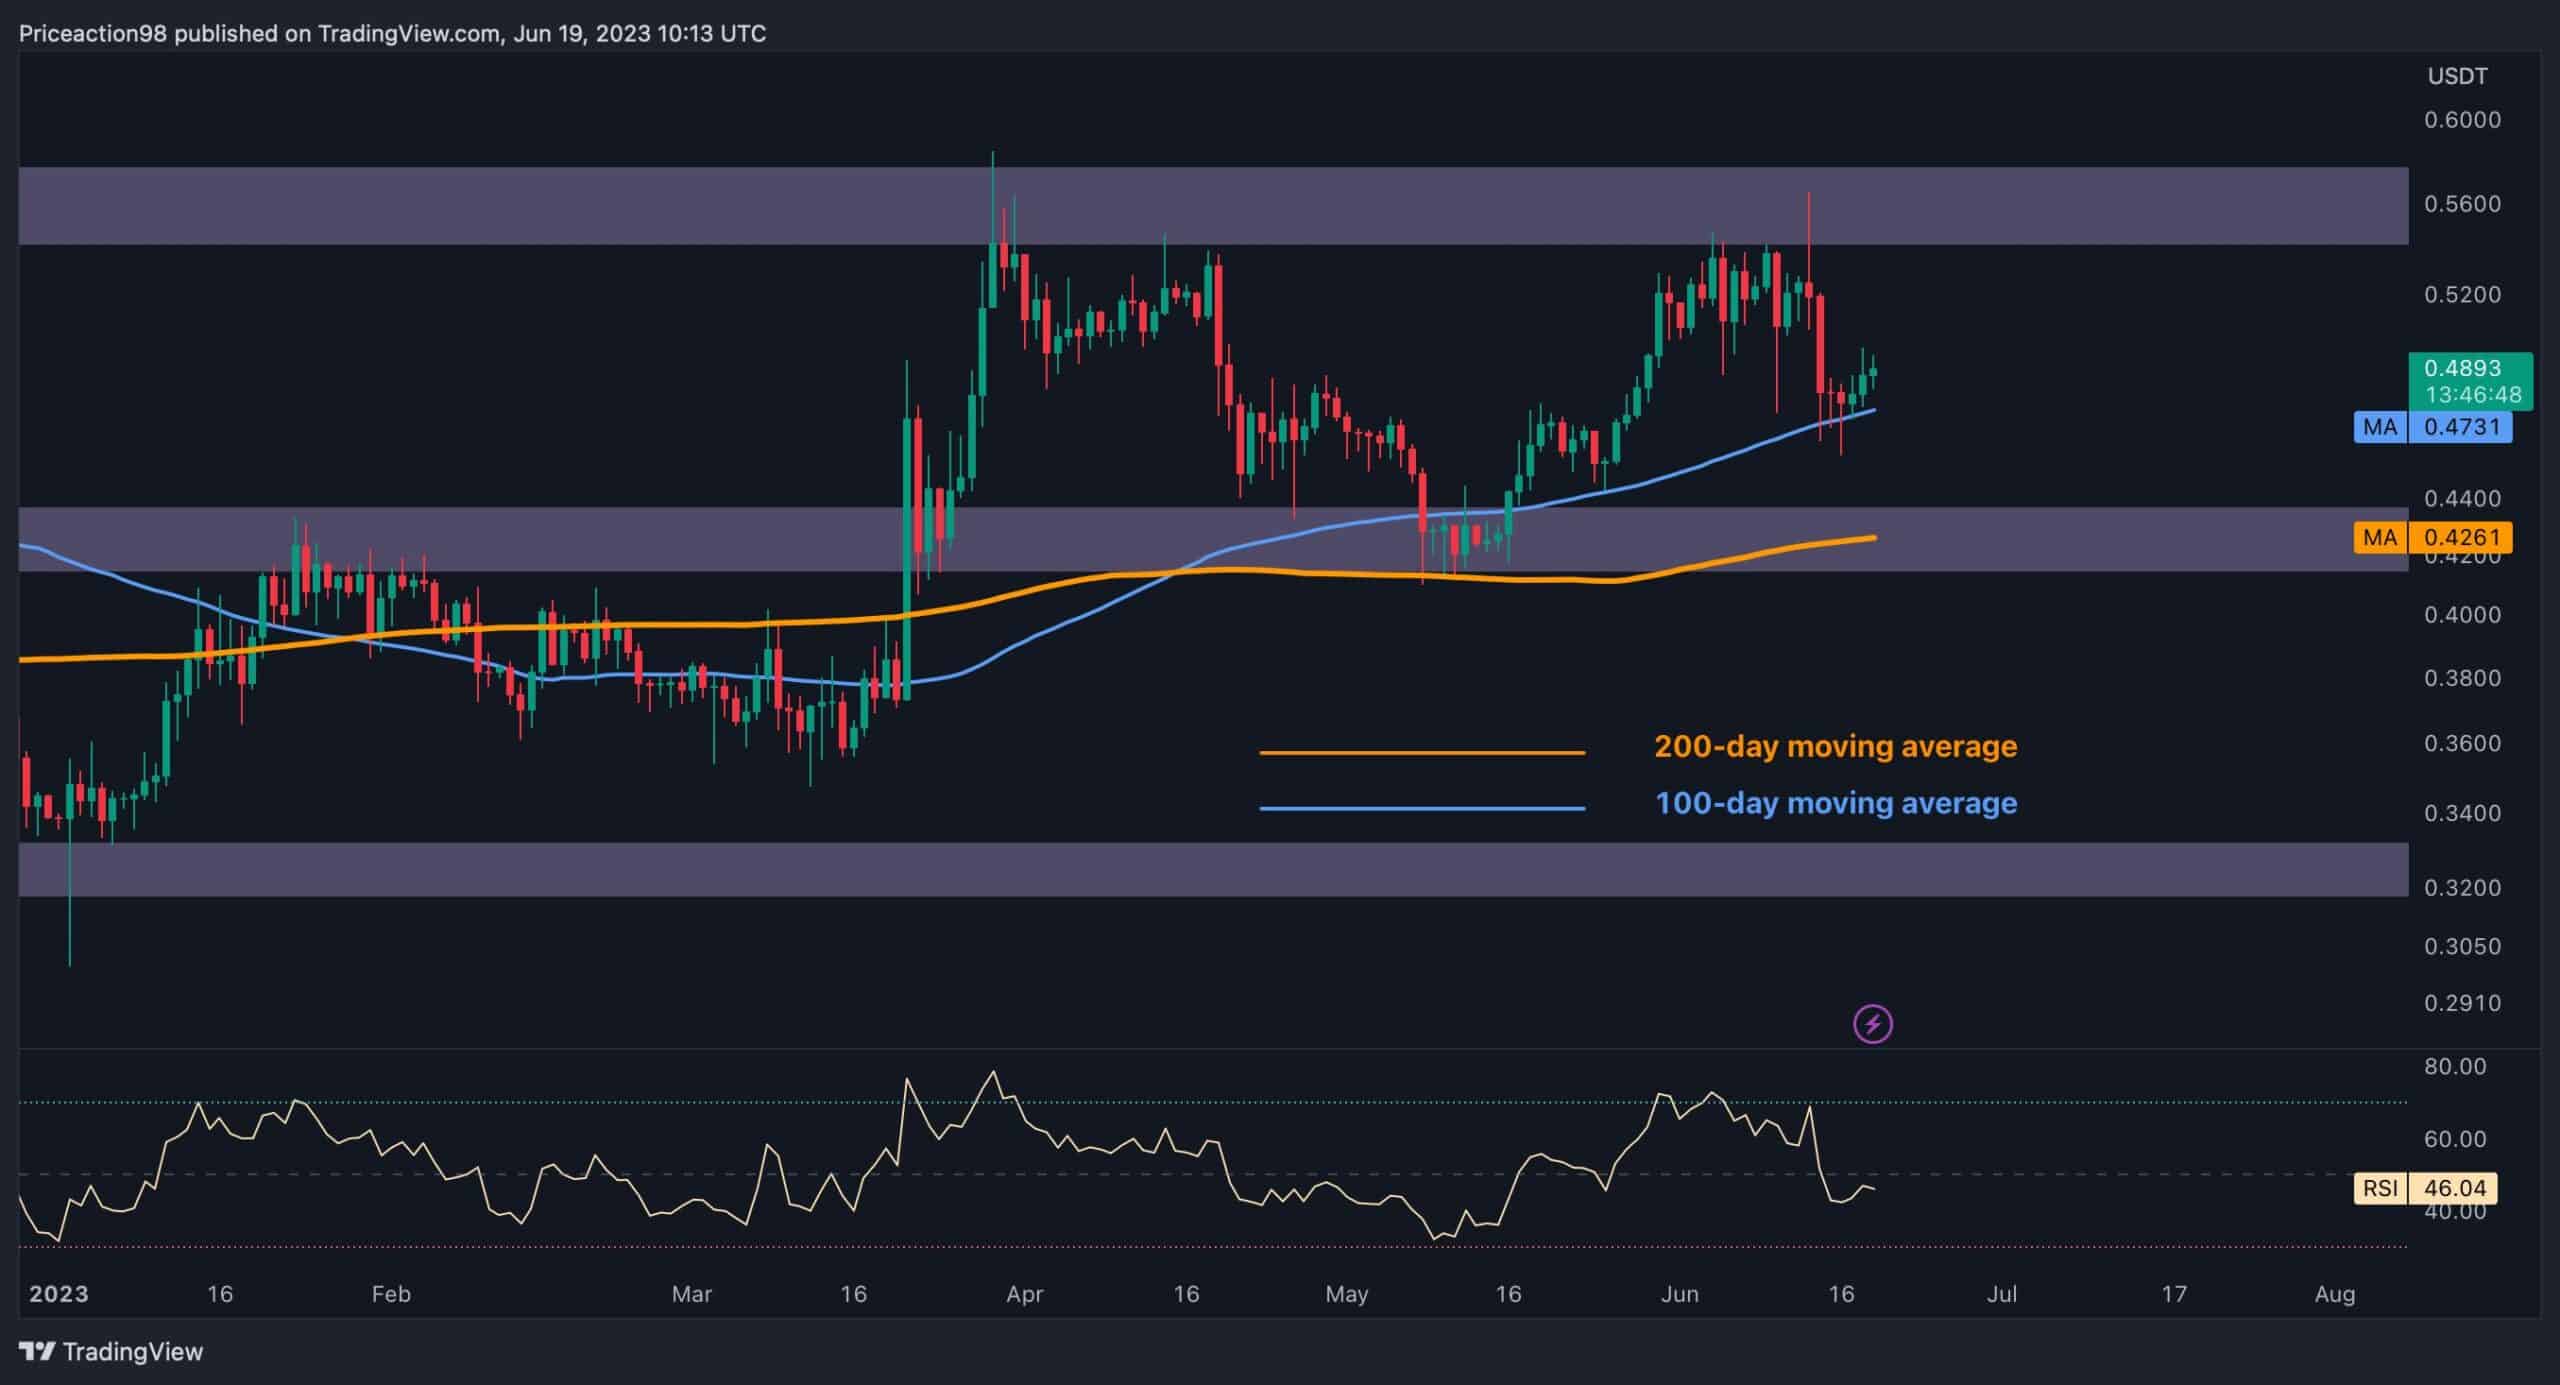Screen dimensions: 2560x1385
Task: Click the lightning bolt quick-trade icon
Action: [1874, 1021]
